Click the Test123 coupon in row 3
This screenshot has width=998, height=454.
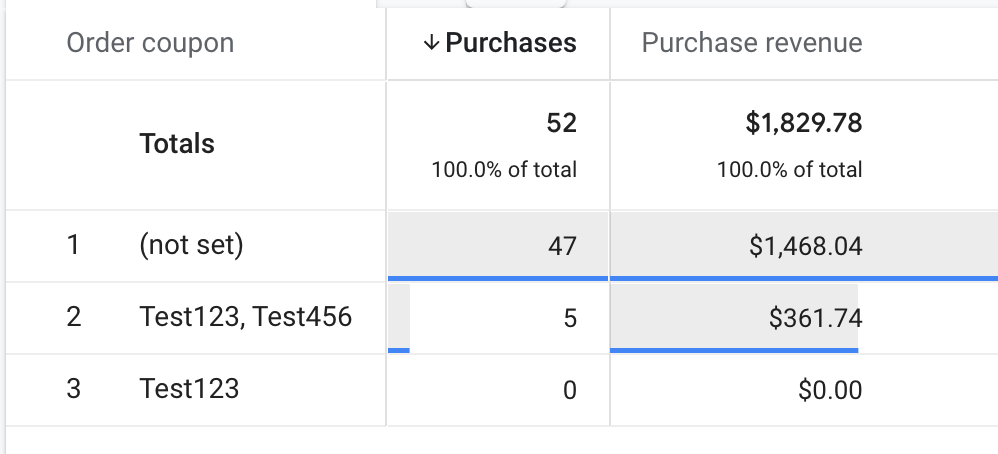point(189,388)
